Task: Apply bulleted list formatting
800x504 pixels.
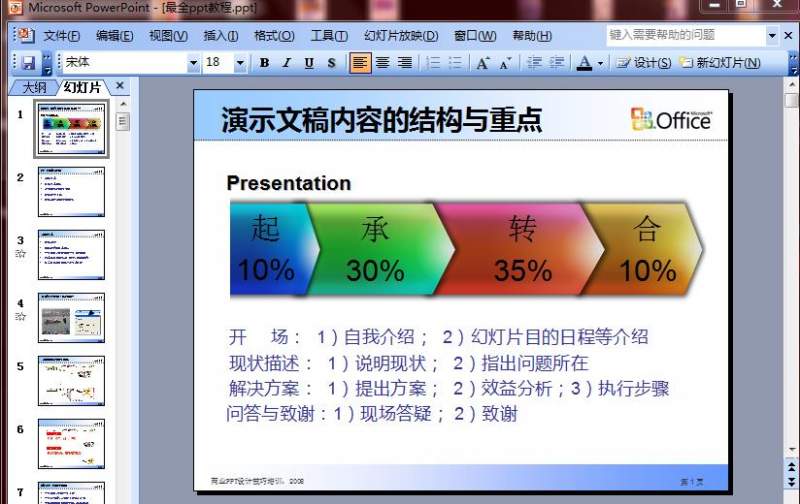Action: [x=455, y=63]
